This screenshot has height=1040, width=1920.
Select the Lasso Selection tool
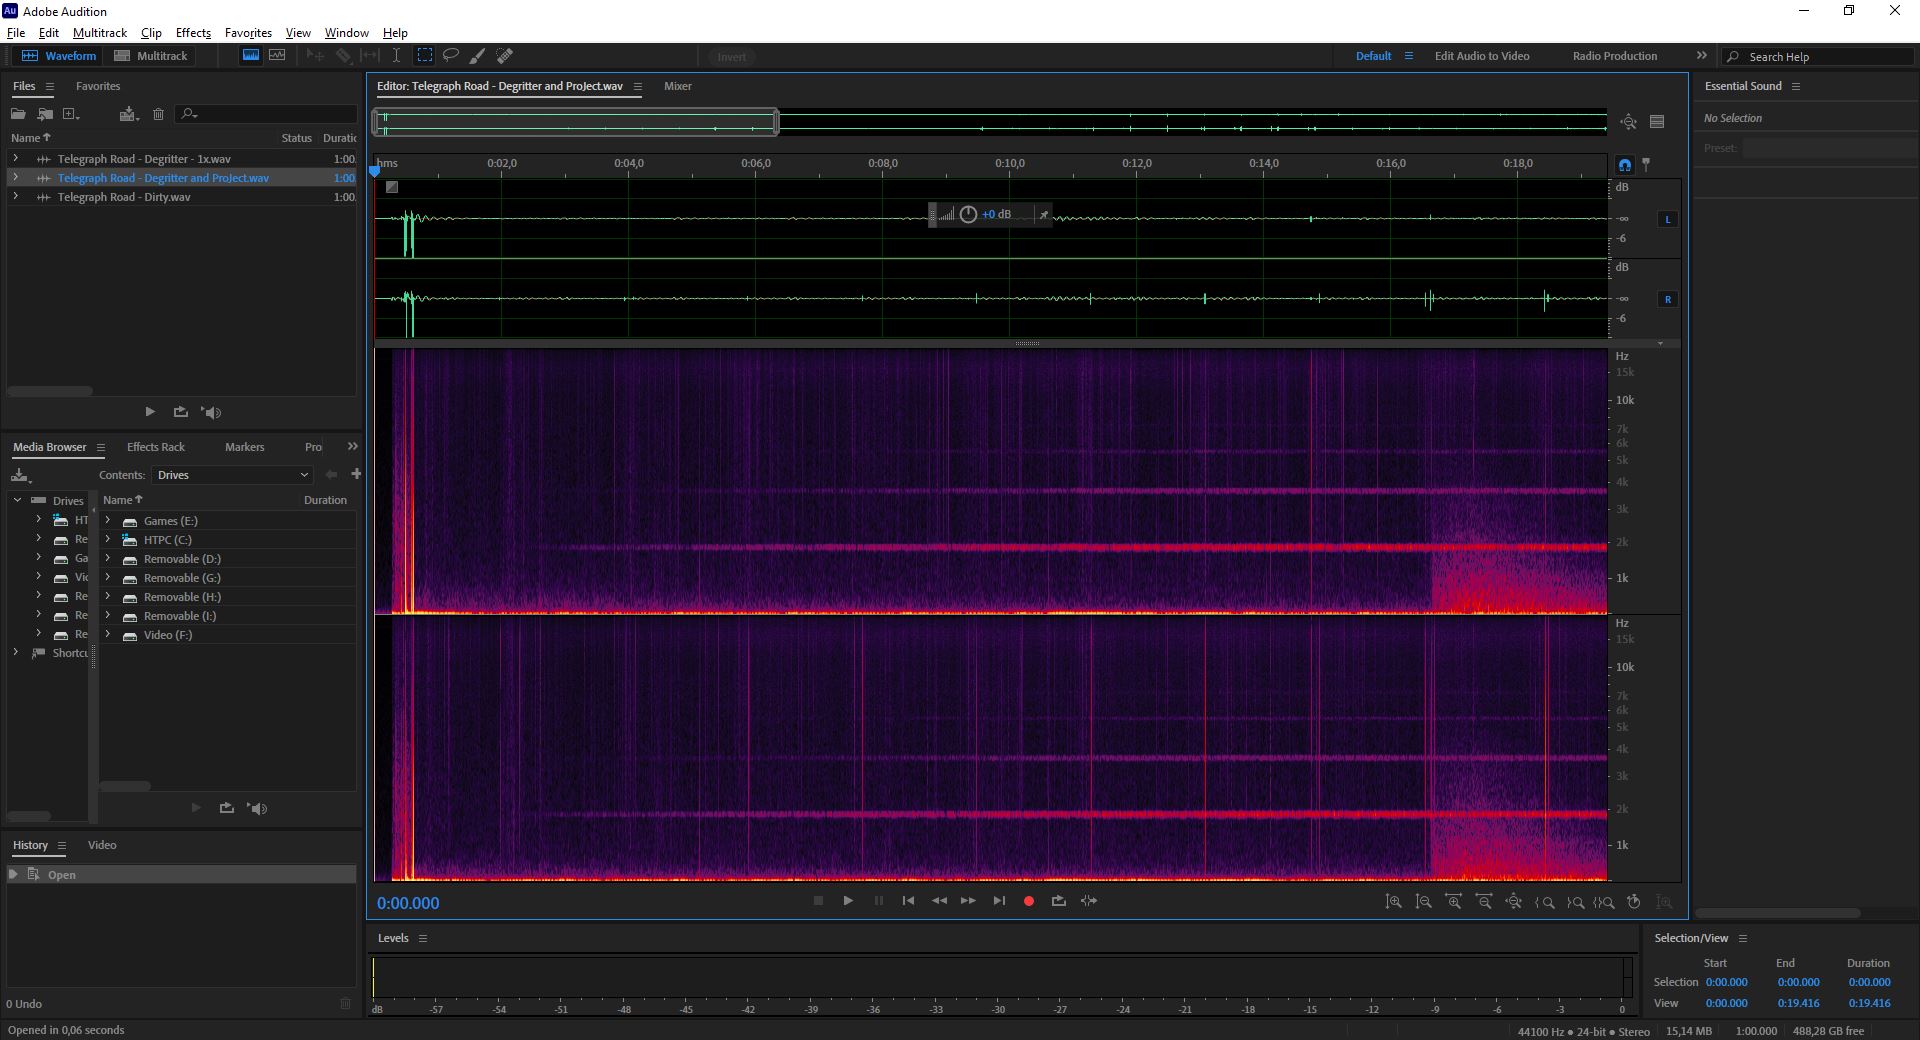click(x=451, y=56)
